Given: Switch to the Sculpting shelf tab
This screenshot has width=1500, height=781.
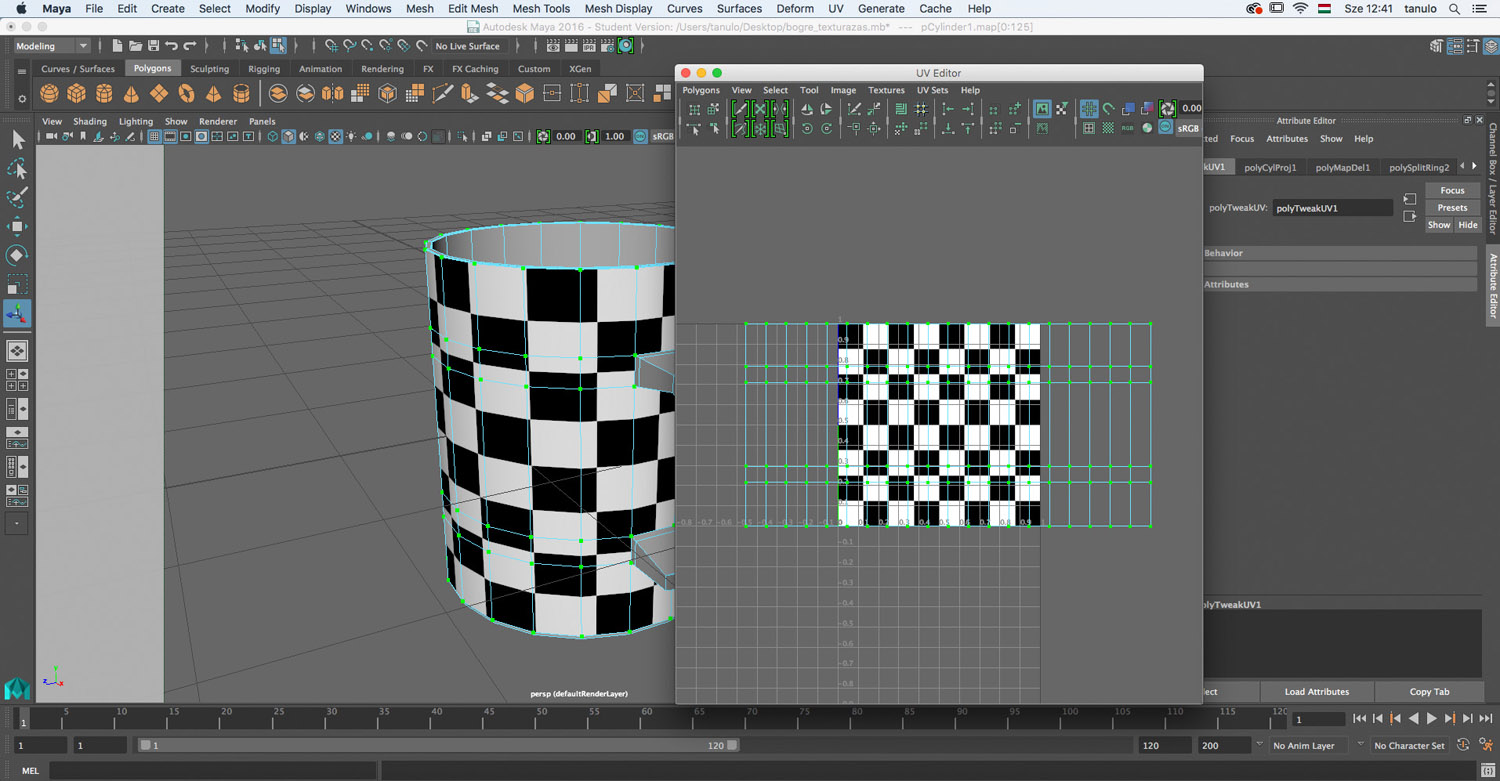Looking at the screenshot, I should click(x=209, y=69).
